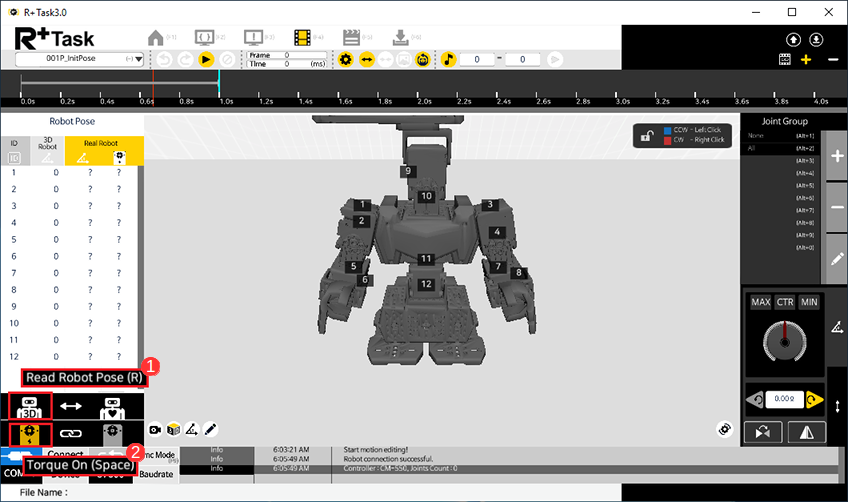Screen dimensions: 848x502
Task: Click the joint angle value field
Action: [784, 399]
